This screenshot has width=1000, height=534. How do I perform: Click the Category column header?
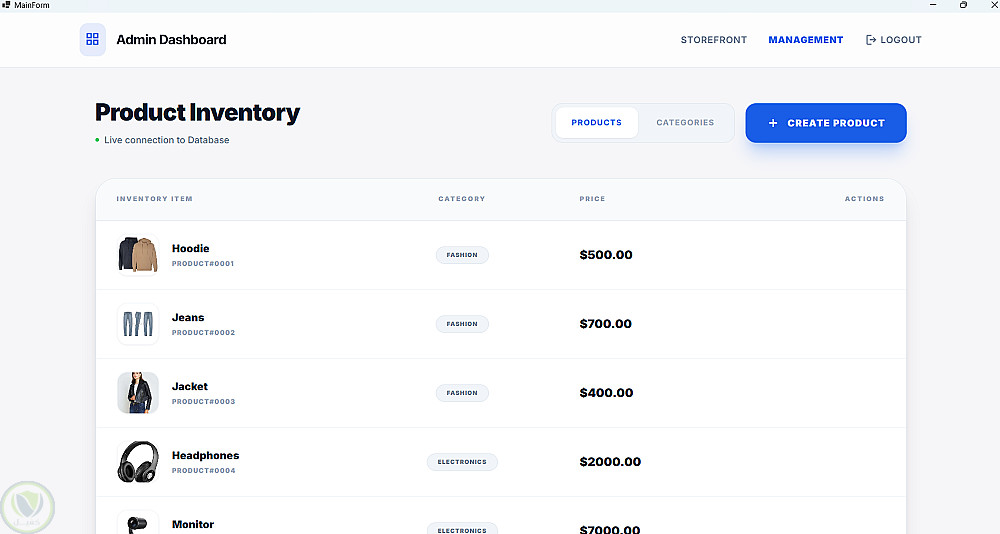pyautogui.click(x=462, y=198)
